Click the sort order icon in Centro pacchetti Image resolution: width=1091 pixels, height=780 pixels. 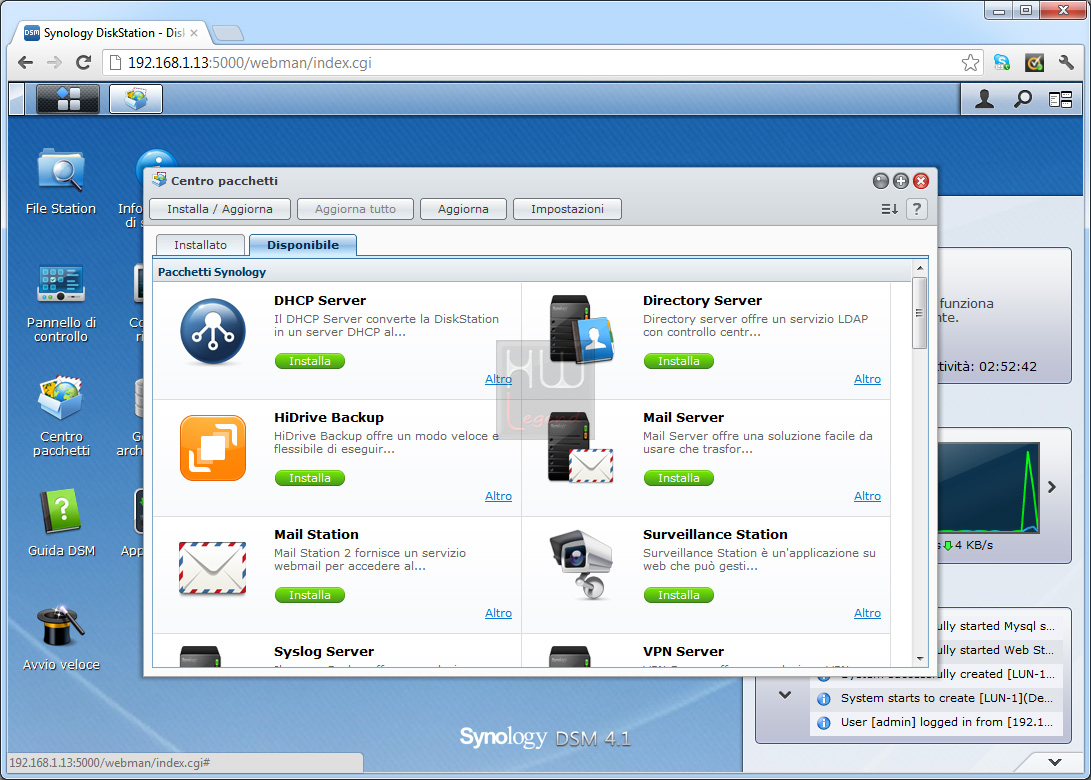tap(889, 209)
